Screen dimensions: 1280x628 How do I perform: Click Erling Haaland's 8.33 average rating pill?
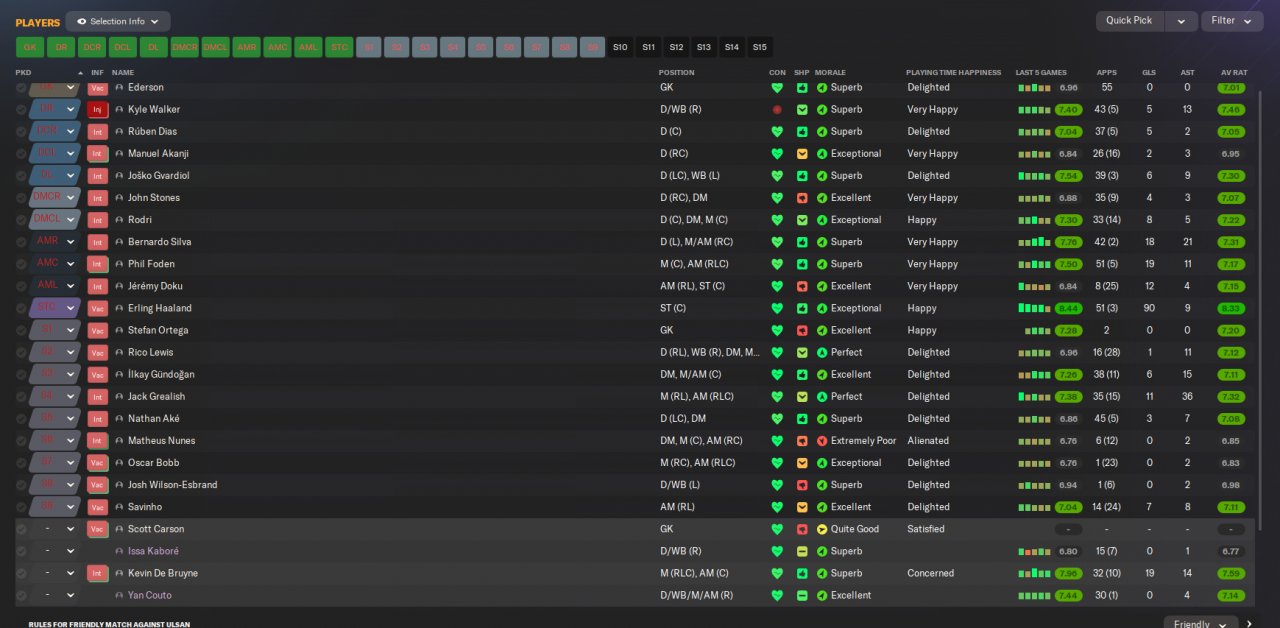(x=1232, y=308)
